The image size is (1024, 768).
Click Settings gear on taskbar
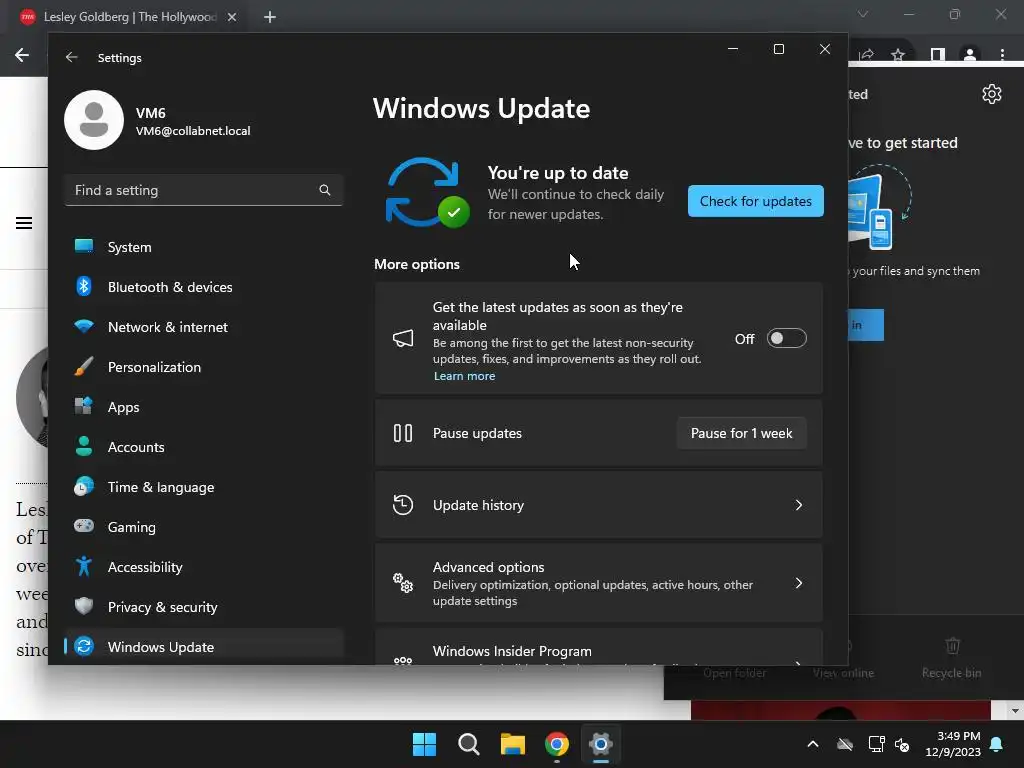[x=601, y=744]
